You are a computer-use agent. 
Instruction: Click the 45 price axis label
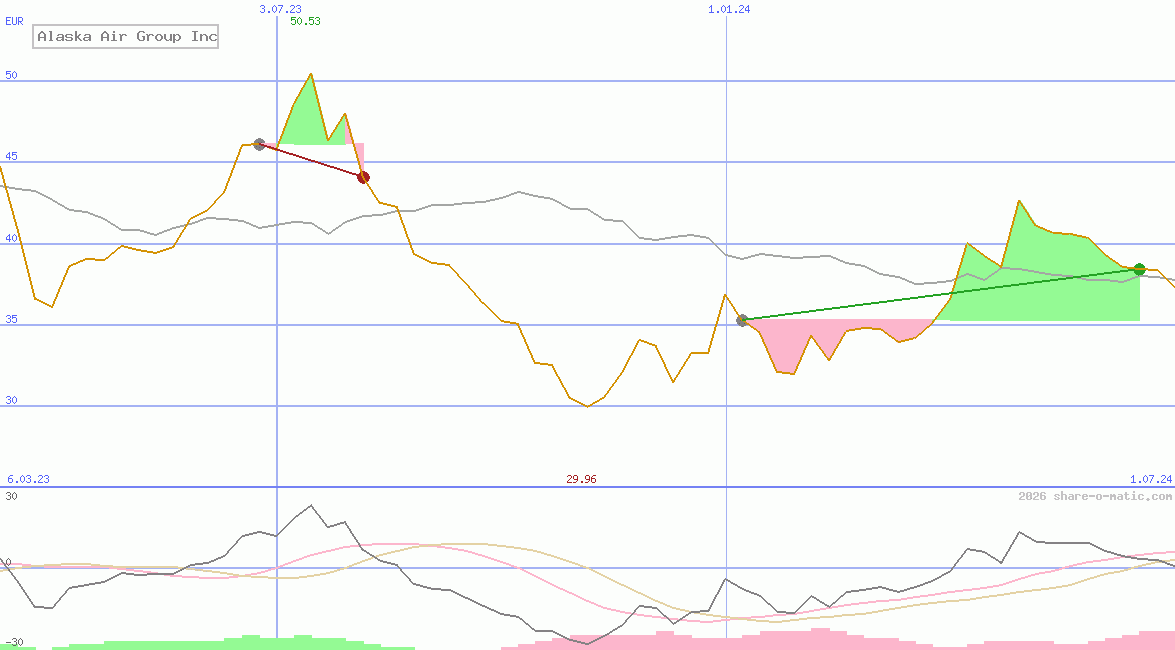(11, 157)
